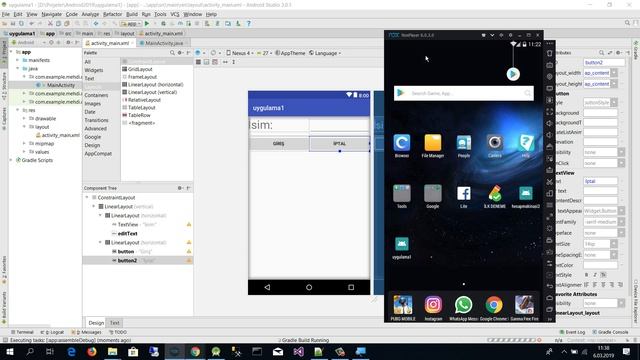Image resolution: width=640 pixels, height=360 pixels.
Task: Select the Design tab below the designer
Action: [x=96, y=323]
